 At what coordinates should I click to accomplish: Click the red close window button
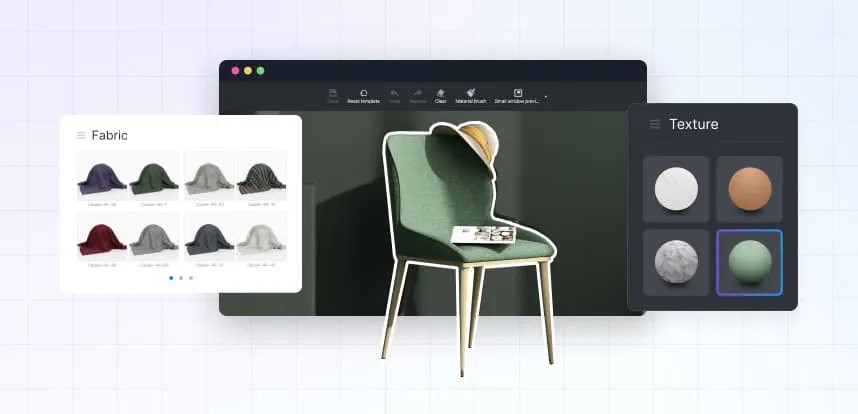(x=235, y=71)
